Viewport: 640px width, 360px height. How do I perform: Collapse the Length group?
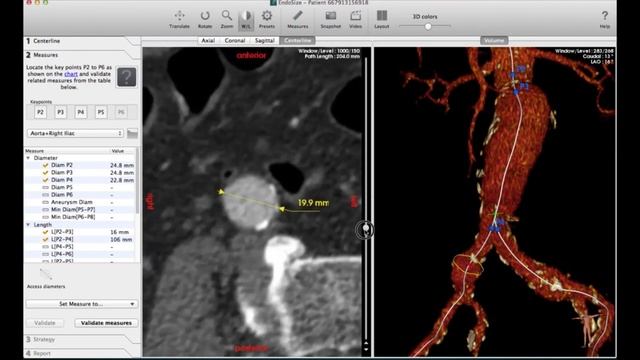pos(28,225)
